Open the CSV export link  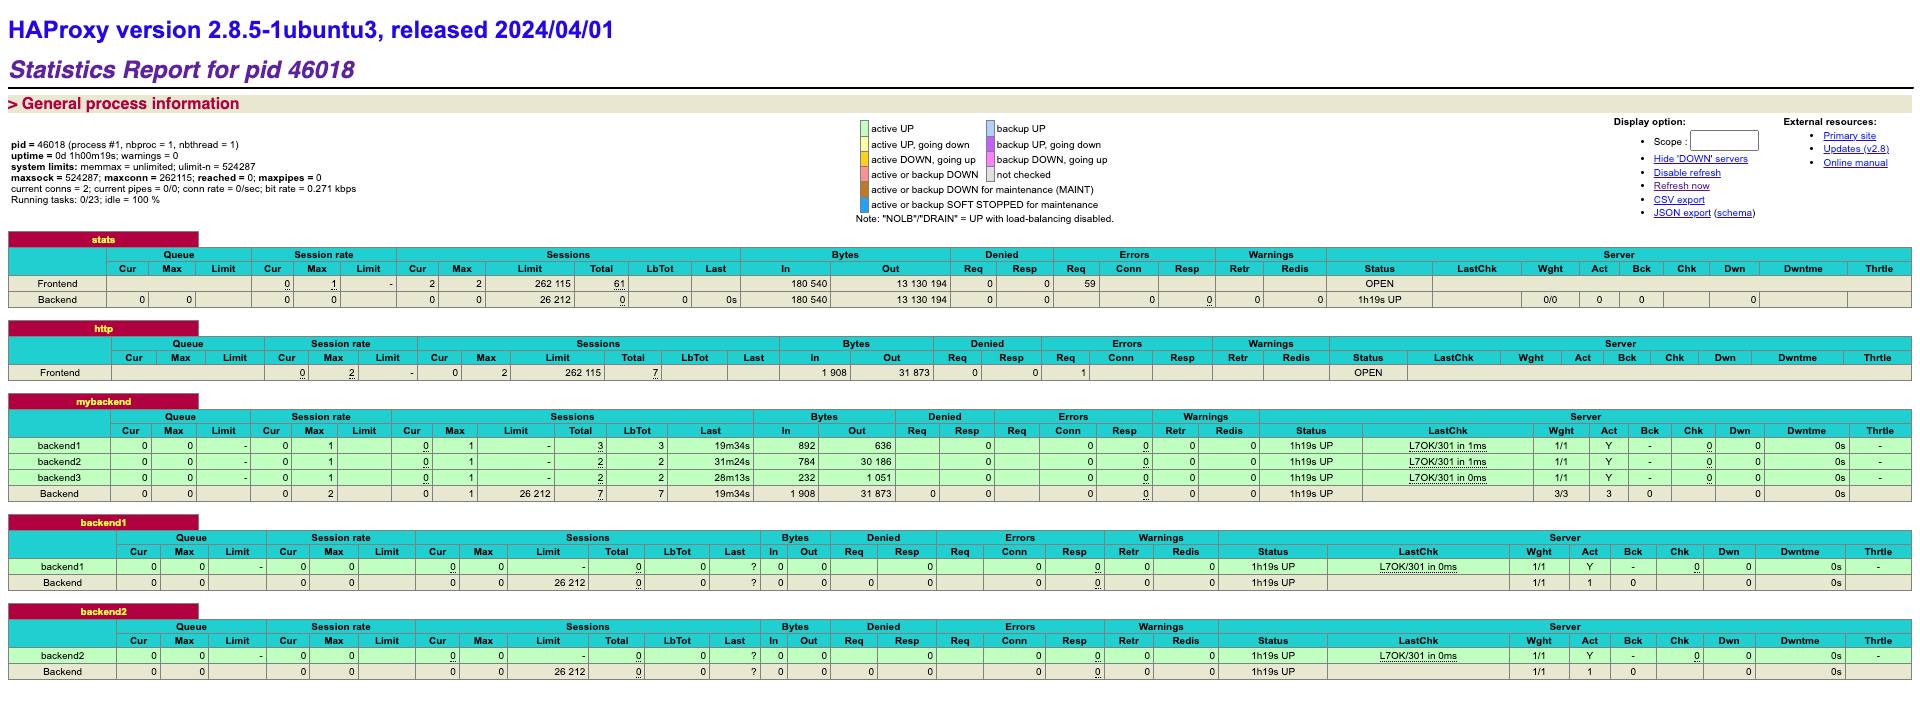click(1678, 200)
